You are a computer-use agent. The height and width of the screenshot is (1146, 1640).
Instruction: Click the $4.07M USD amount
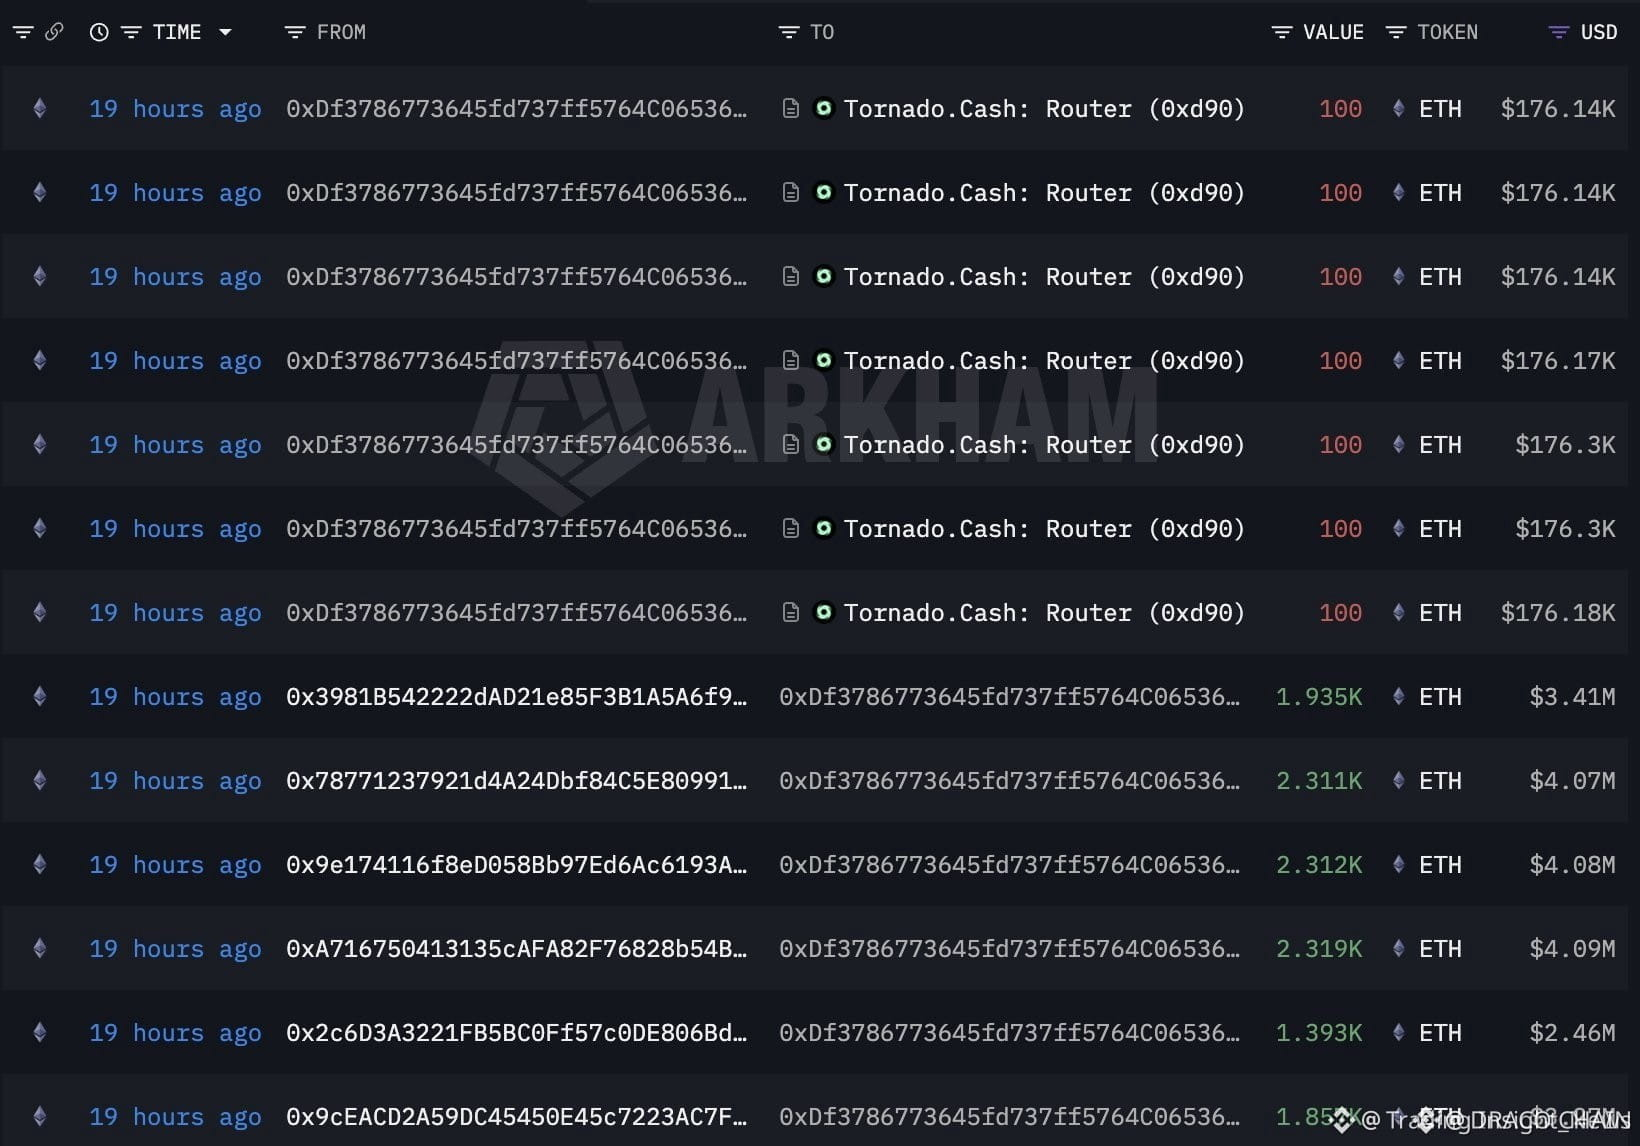[1572, 780]
